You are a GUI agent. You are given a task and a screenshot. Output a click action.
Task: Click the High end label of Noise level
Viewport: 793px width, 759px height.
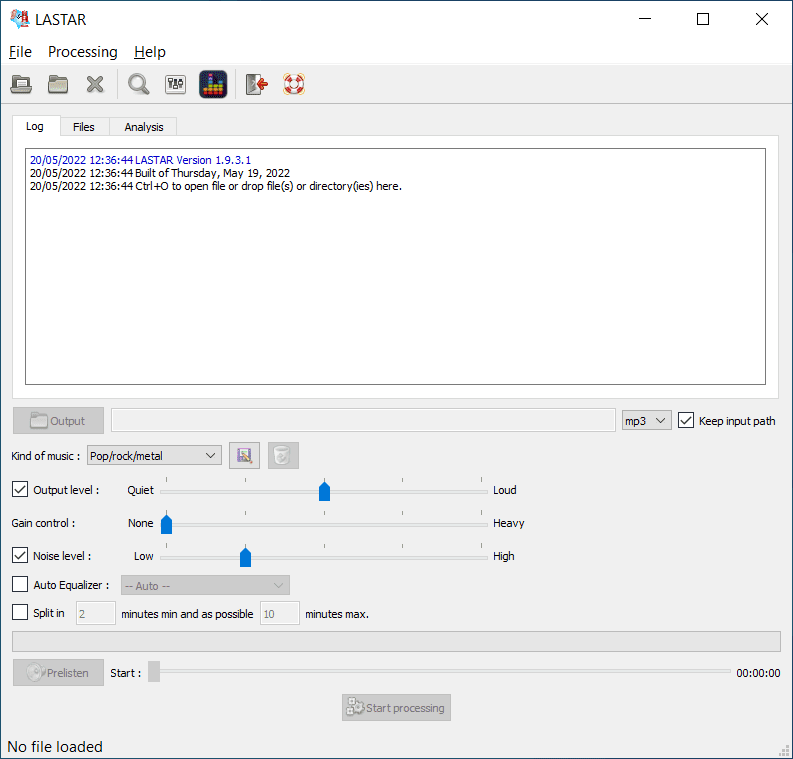[503, 556]
